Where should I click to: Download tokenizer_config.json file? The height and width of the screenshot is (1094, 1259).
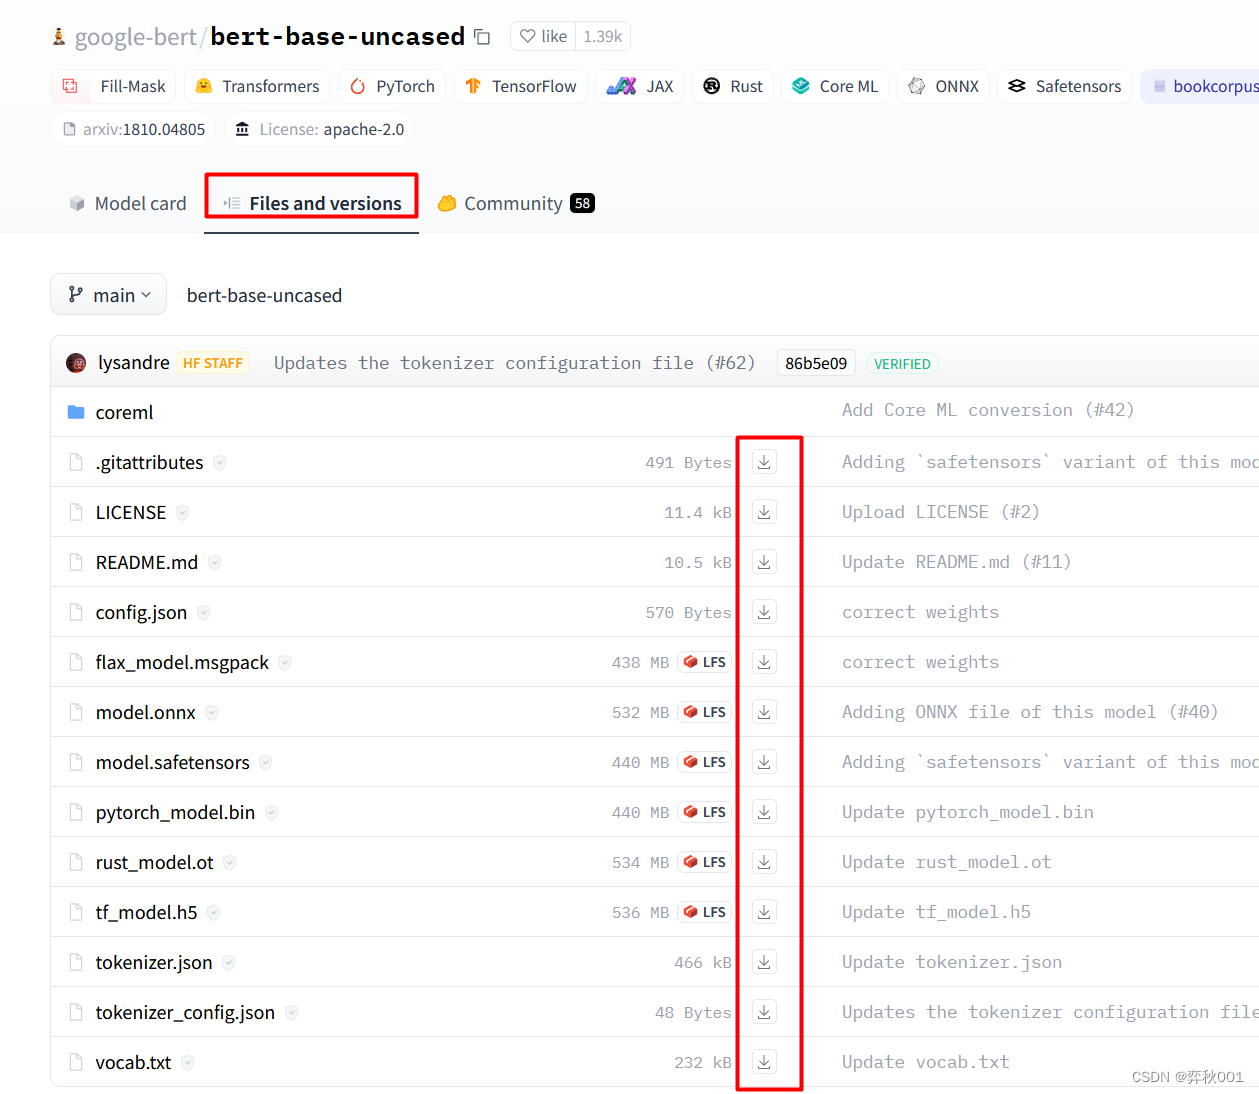click(x=764, y=1012)
